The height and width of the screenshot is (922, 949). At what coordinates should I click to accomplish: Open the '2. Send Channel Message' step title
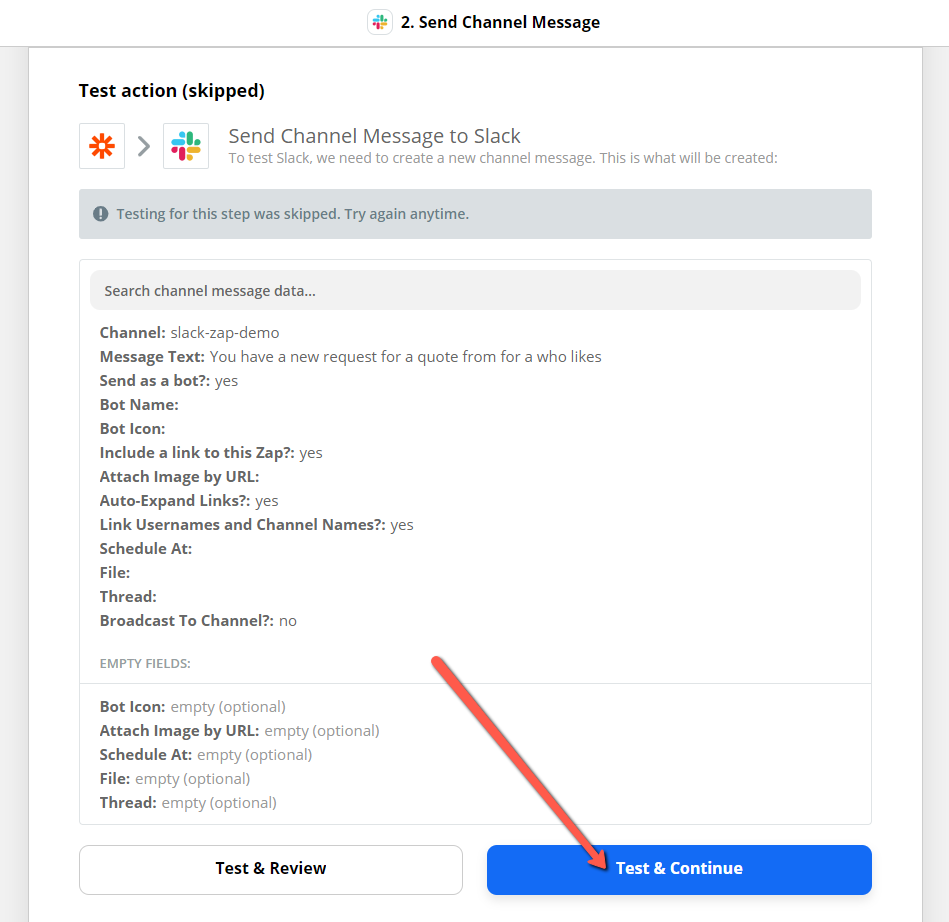point(500,22)
